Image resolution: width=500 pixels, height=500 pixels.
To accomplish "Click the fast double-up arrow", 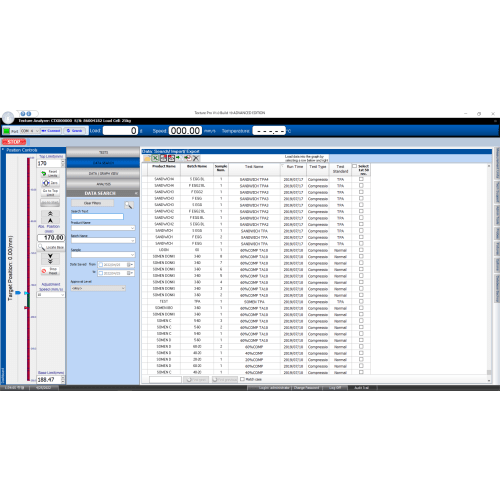I will 50,213.
